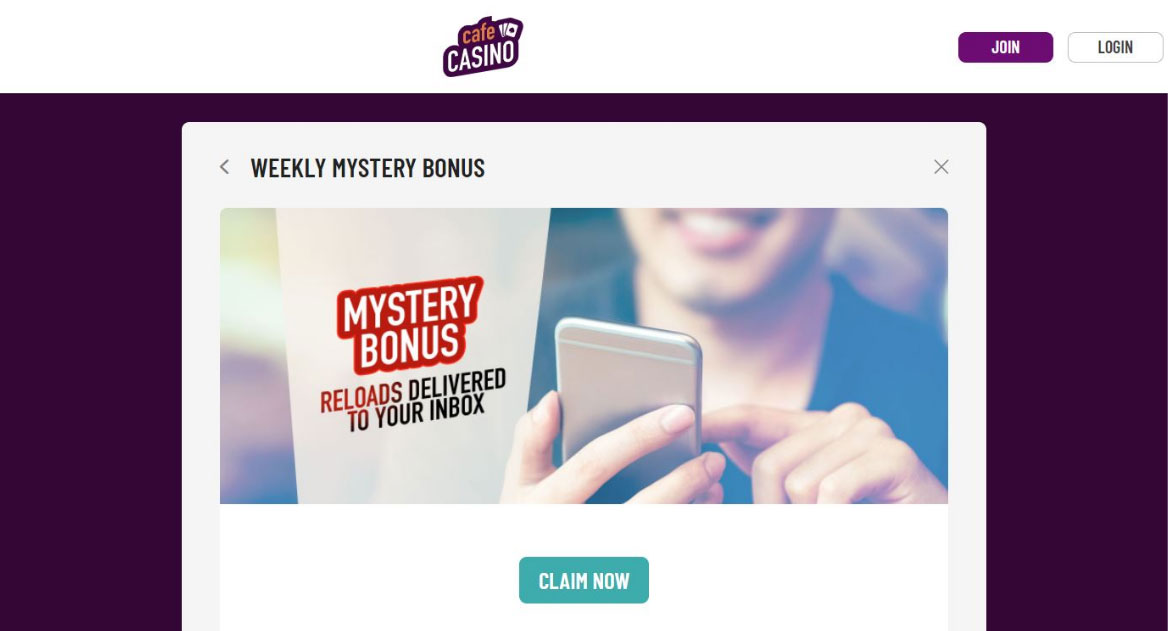Viewport: 1168px width, 631px height.
Task: Select the 'Reloads delivered to your inbox' text
Action: [x=414, y=400]
